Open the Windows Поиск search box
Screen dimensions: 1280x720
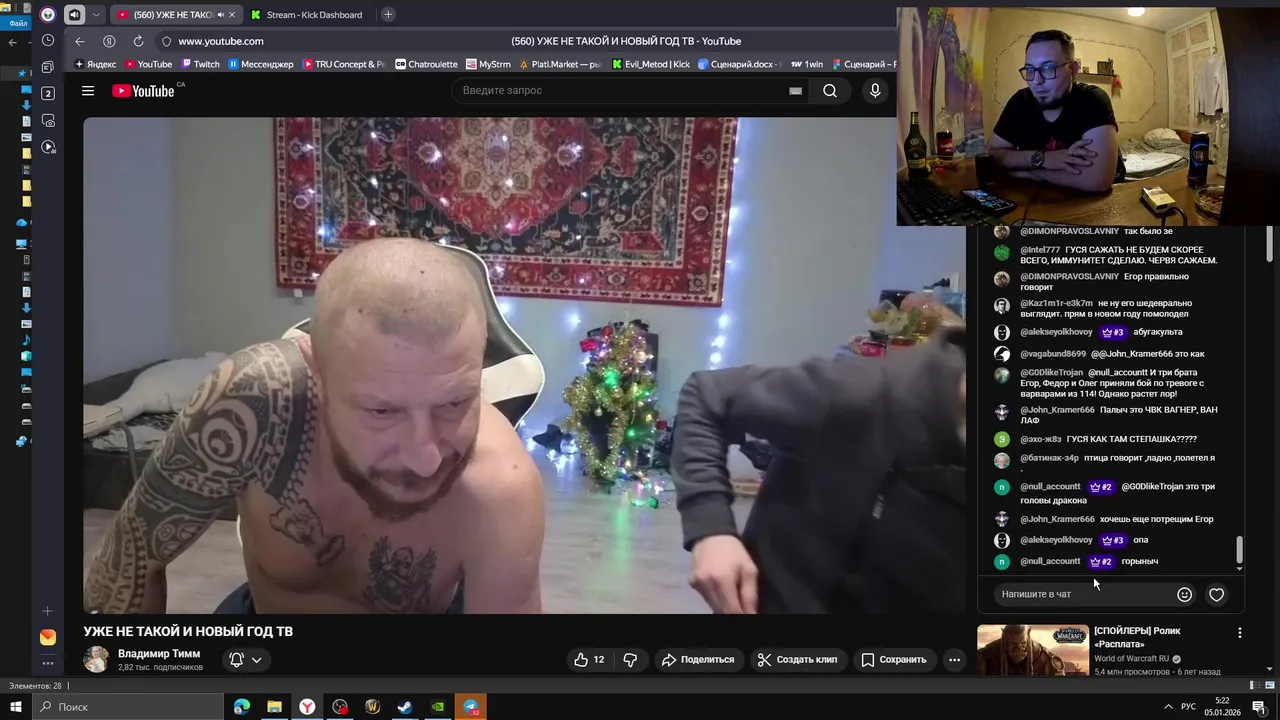[128, 707]
